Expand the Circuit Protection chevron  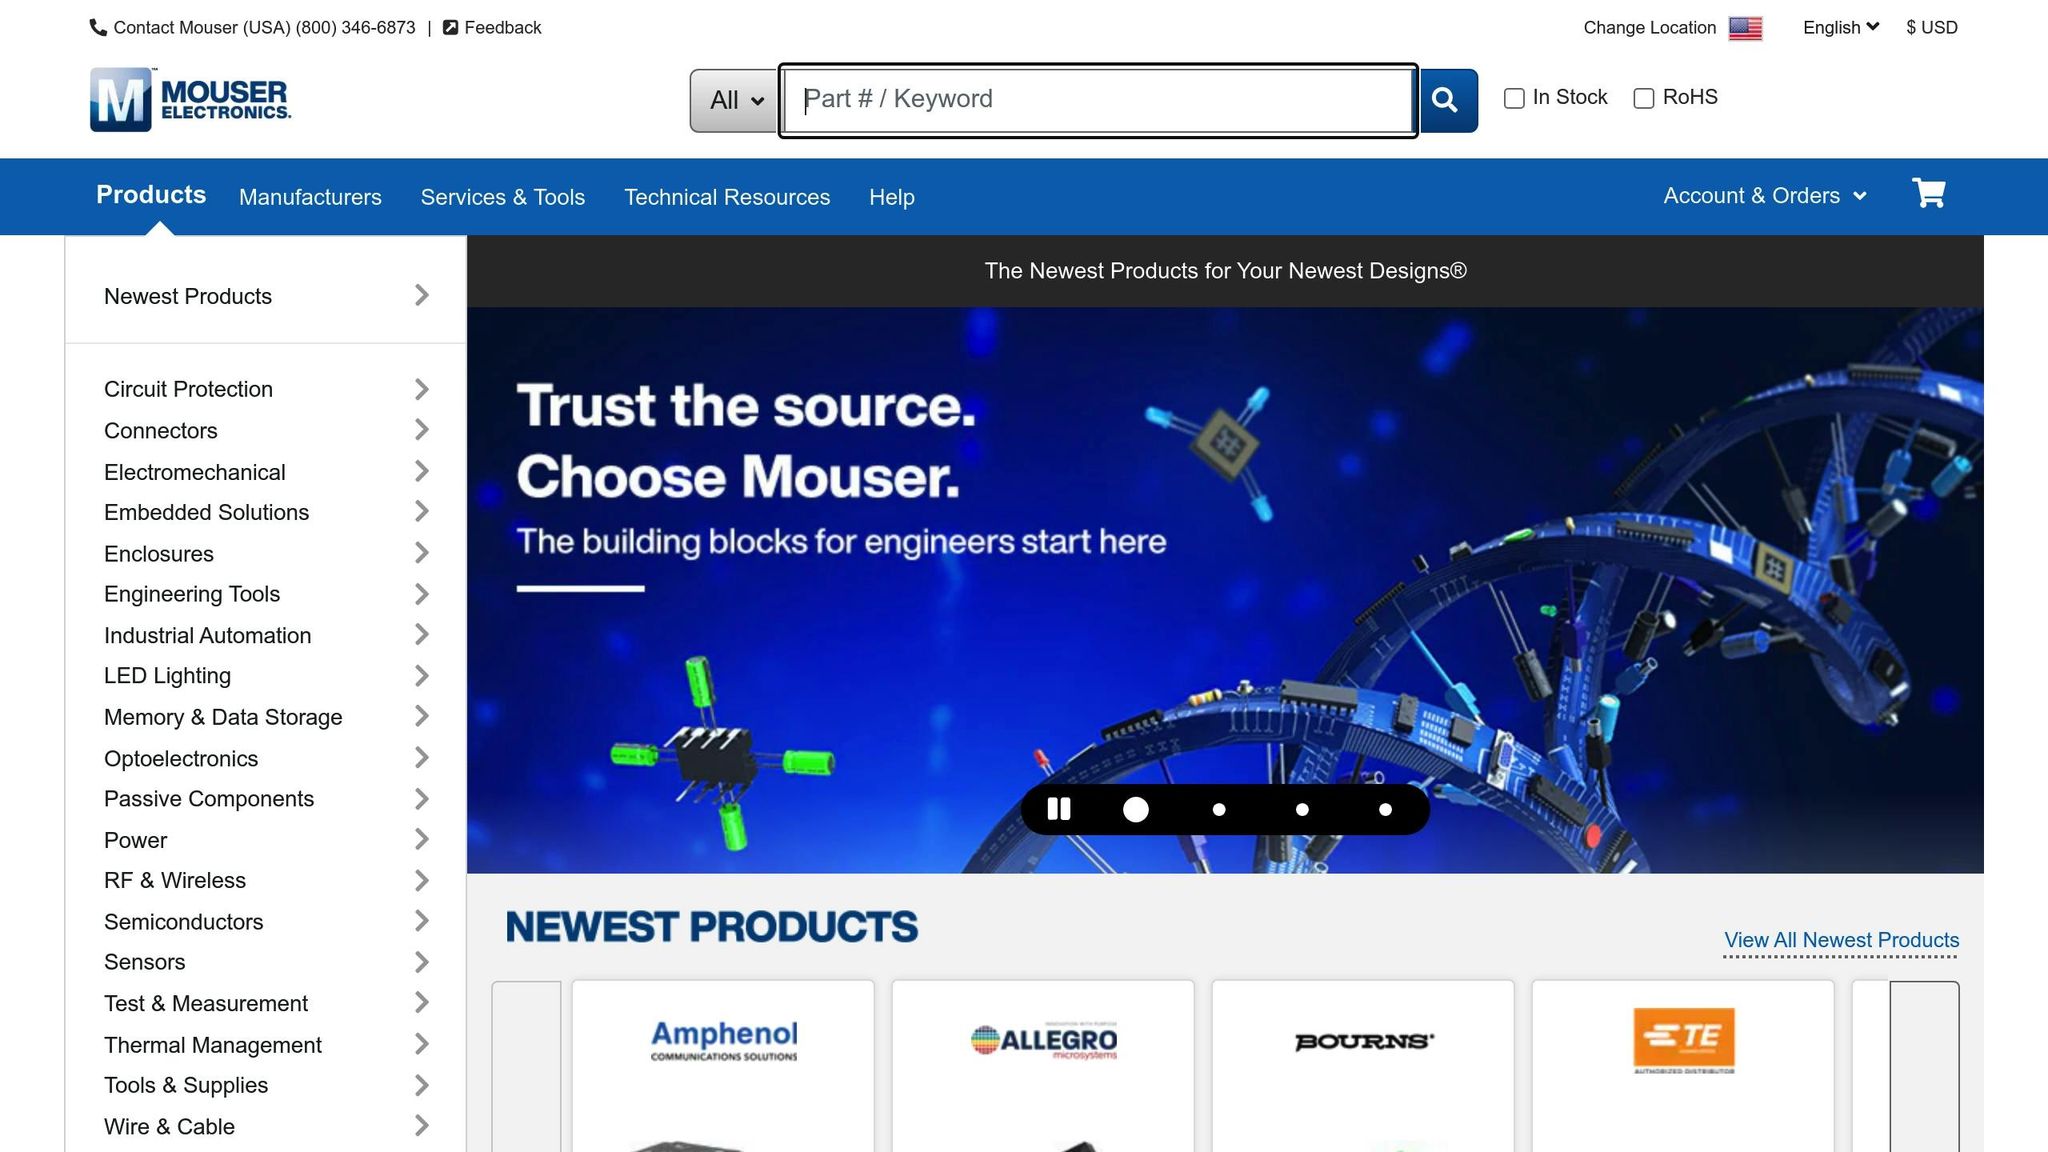pos(422,389)
